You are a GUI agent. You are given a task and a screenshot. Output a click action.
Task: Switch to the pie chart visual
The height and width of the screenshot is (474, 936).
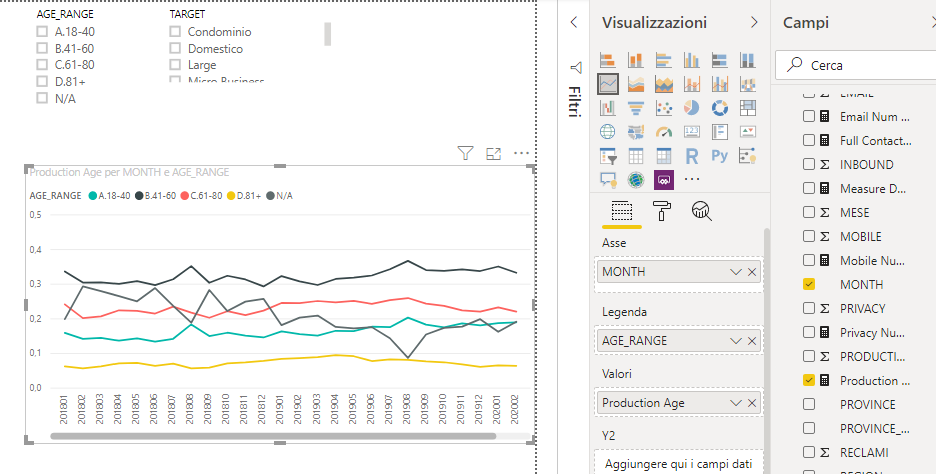[x=692, y=108]
